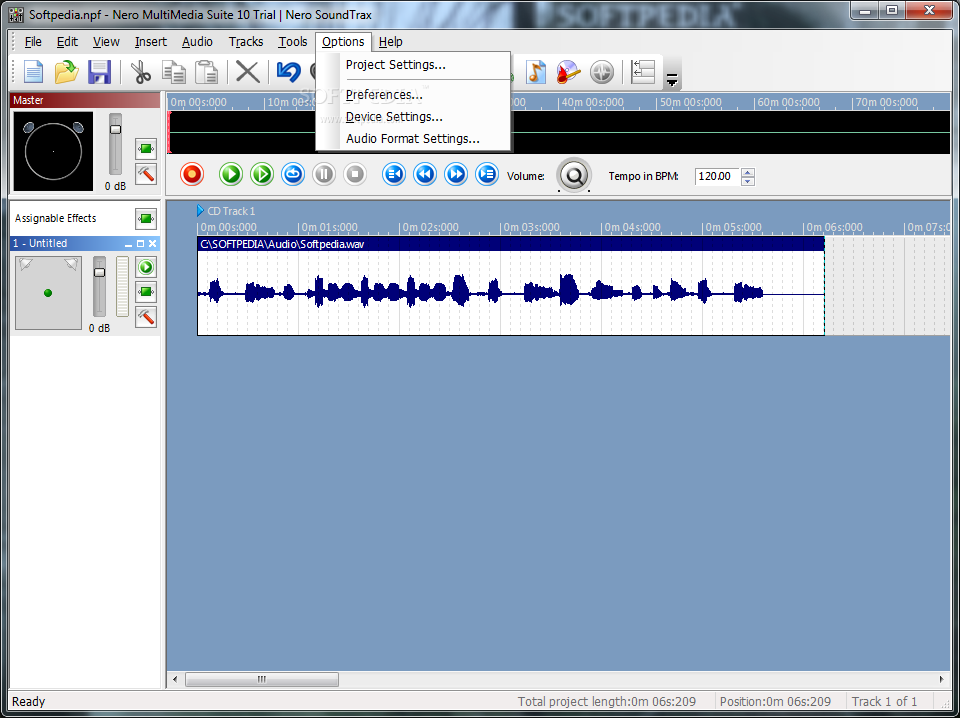Jump to project start with blue skip-back button
The height and width of the screenshot is (718, 960).
coord(394,174)
